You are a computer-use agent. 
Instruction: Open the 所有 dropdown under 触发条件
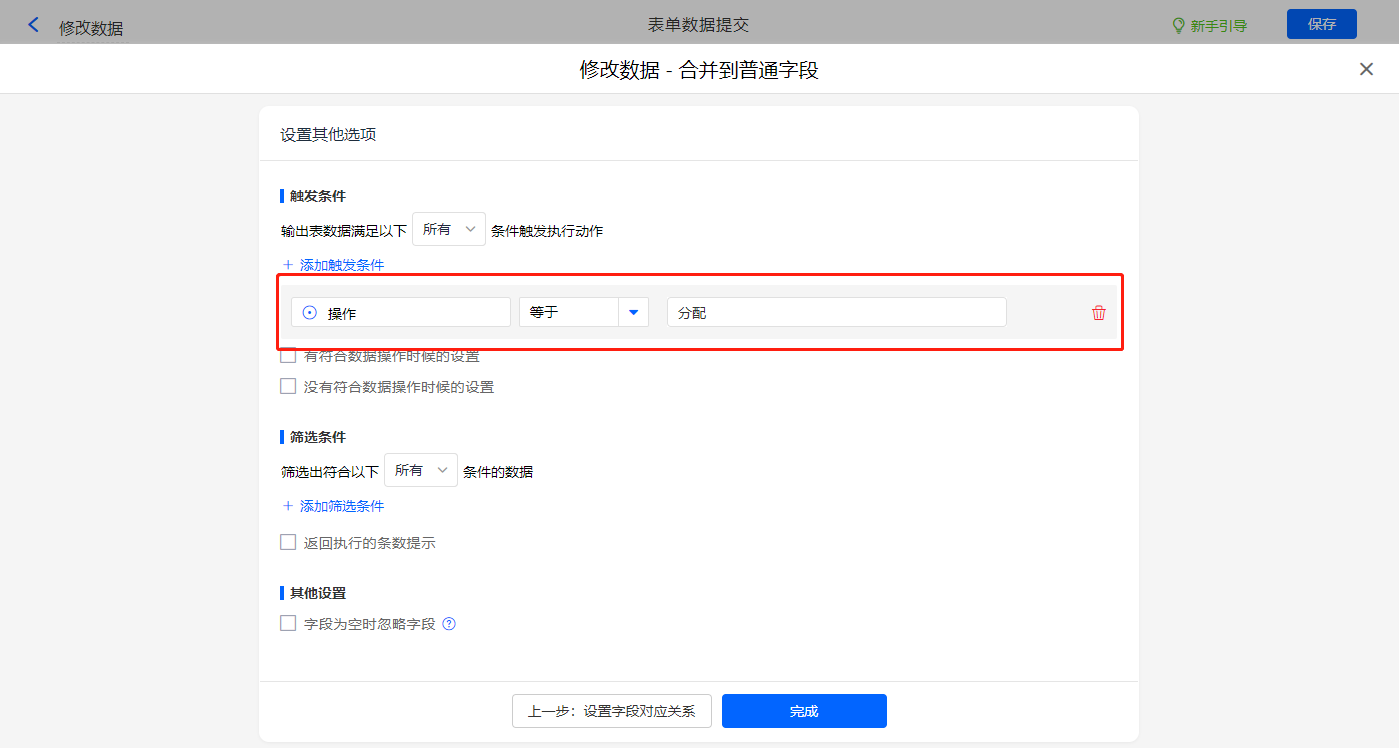click(448, 230)
